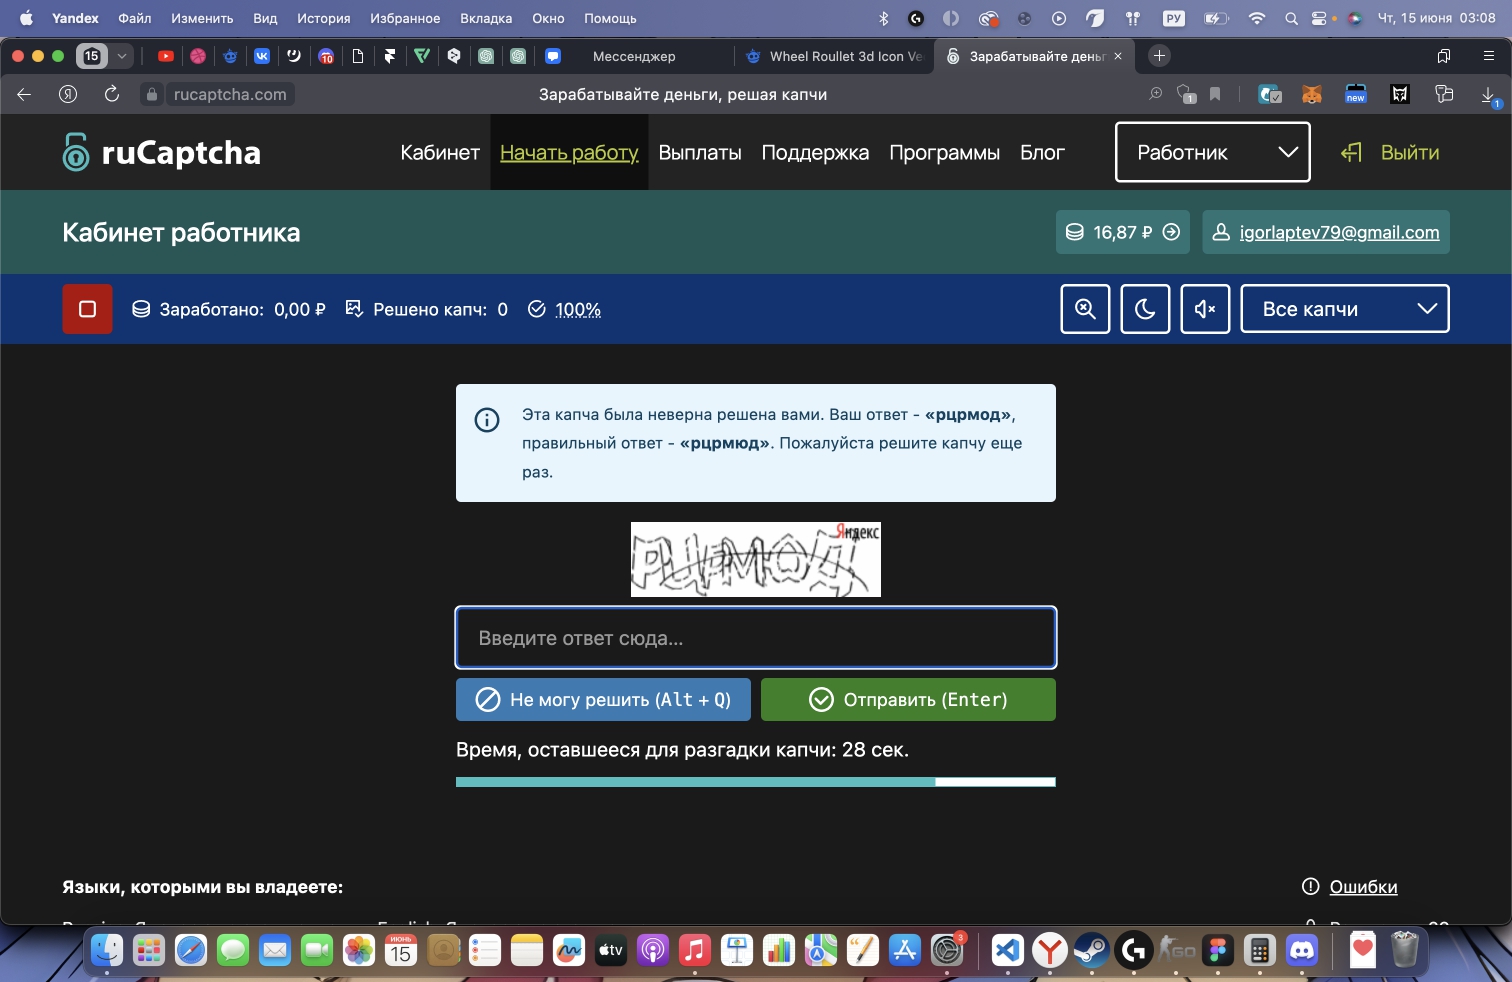The image size is (1512, 982).
Task: Click the ruCaptcha logo
Action: pyautogui.click(x=161, y=152)
